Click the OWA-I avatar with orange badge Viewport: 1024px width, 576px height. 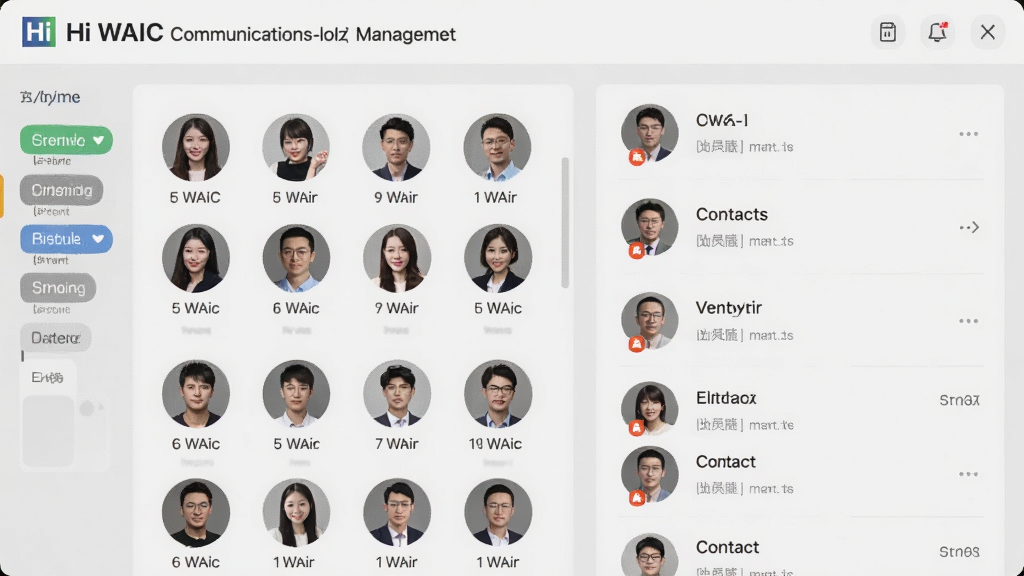pos(649,133)
